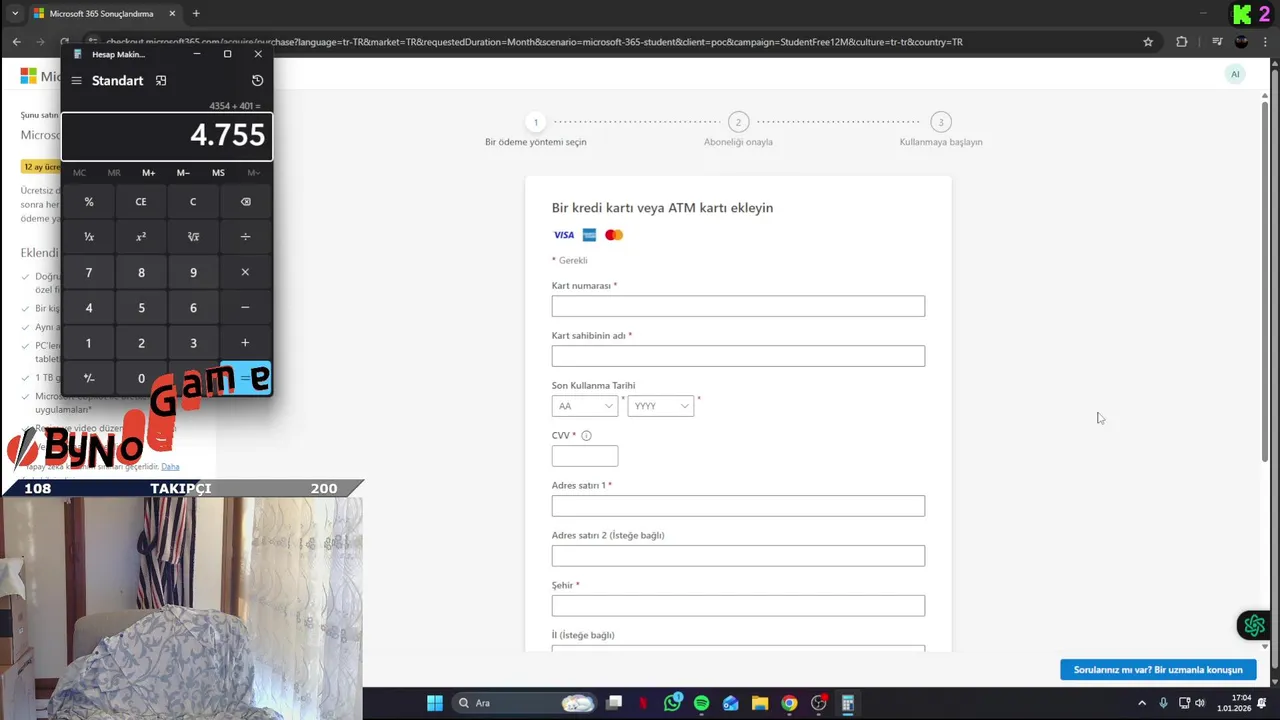Click the minus key on the calculator
The width and height of the screenshot is (1280, 720).
tap(245, 308)
